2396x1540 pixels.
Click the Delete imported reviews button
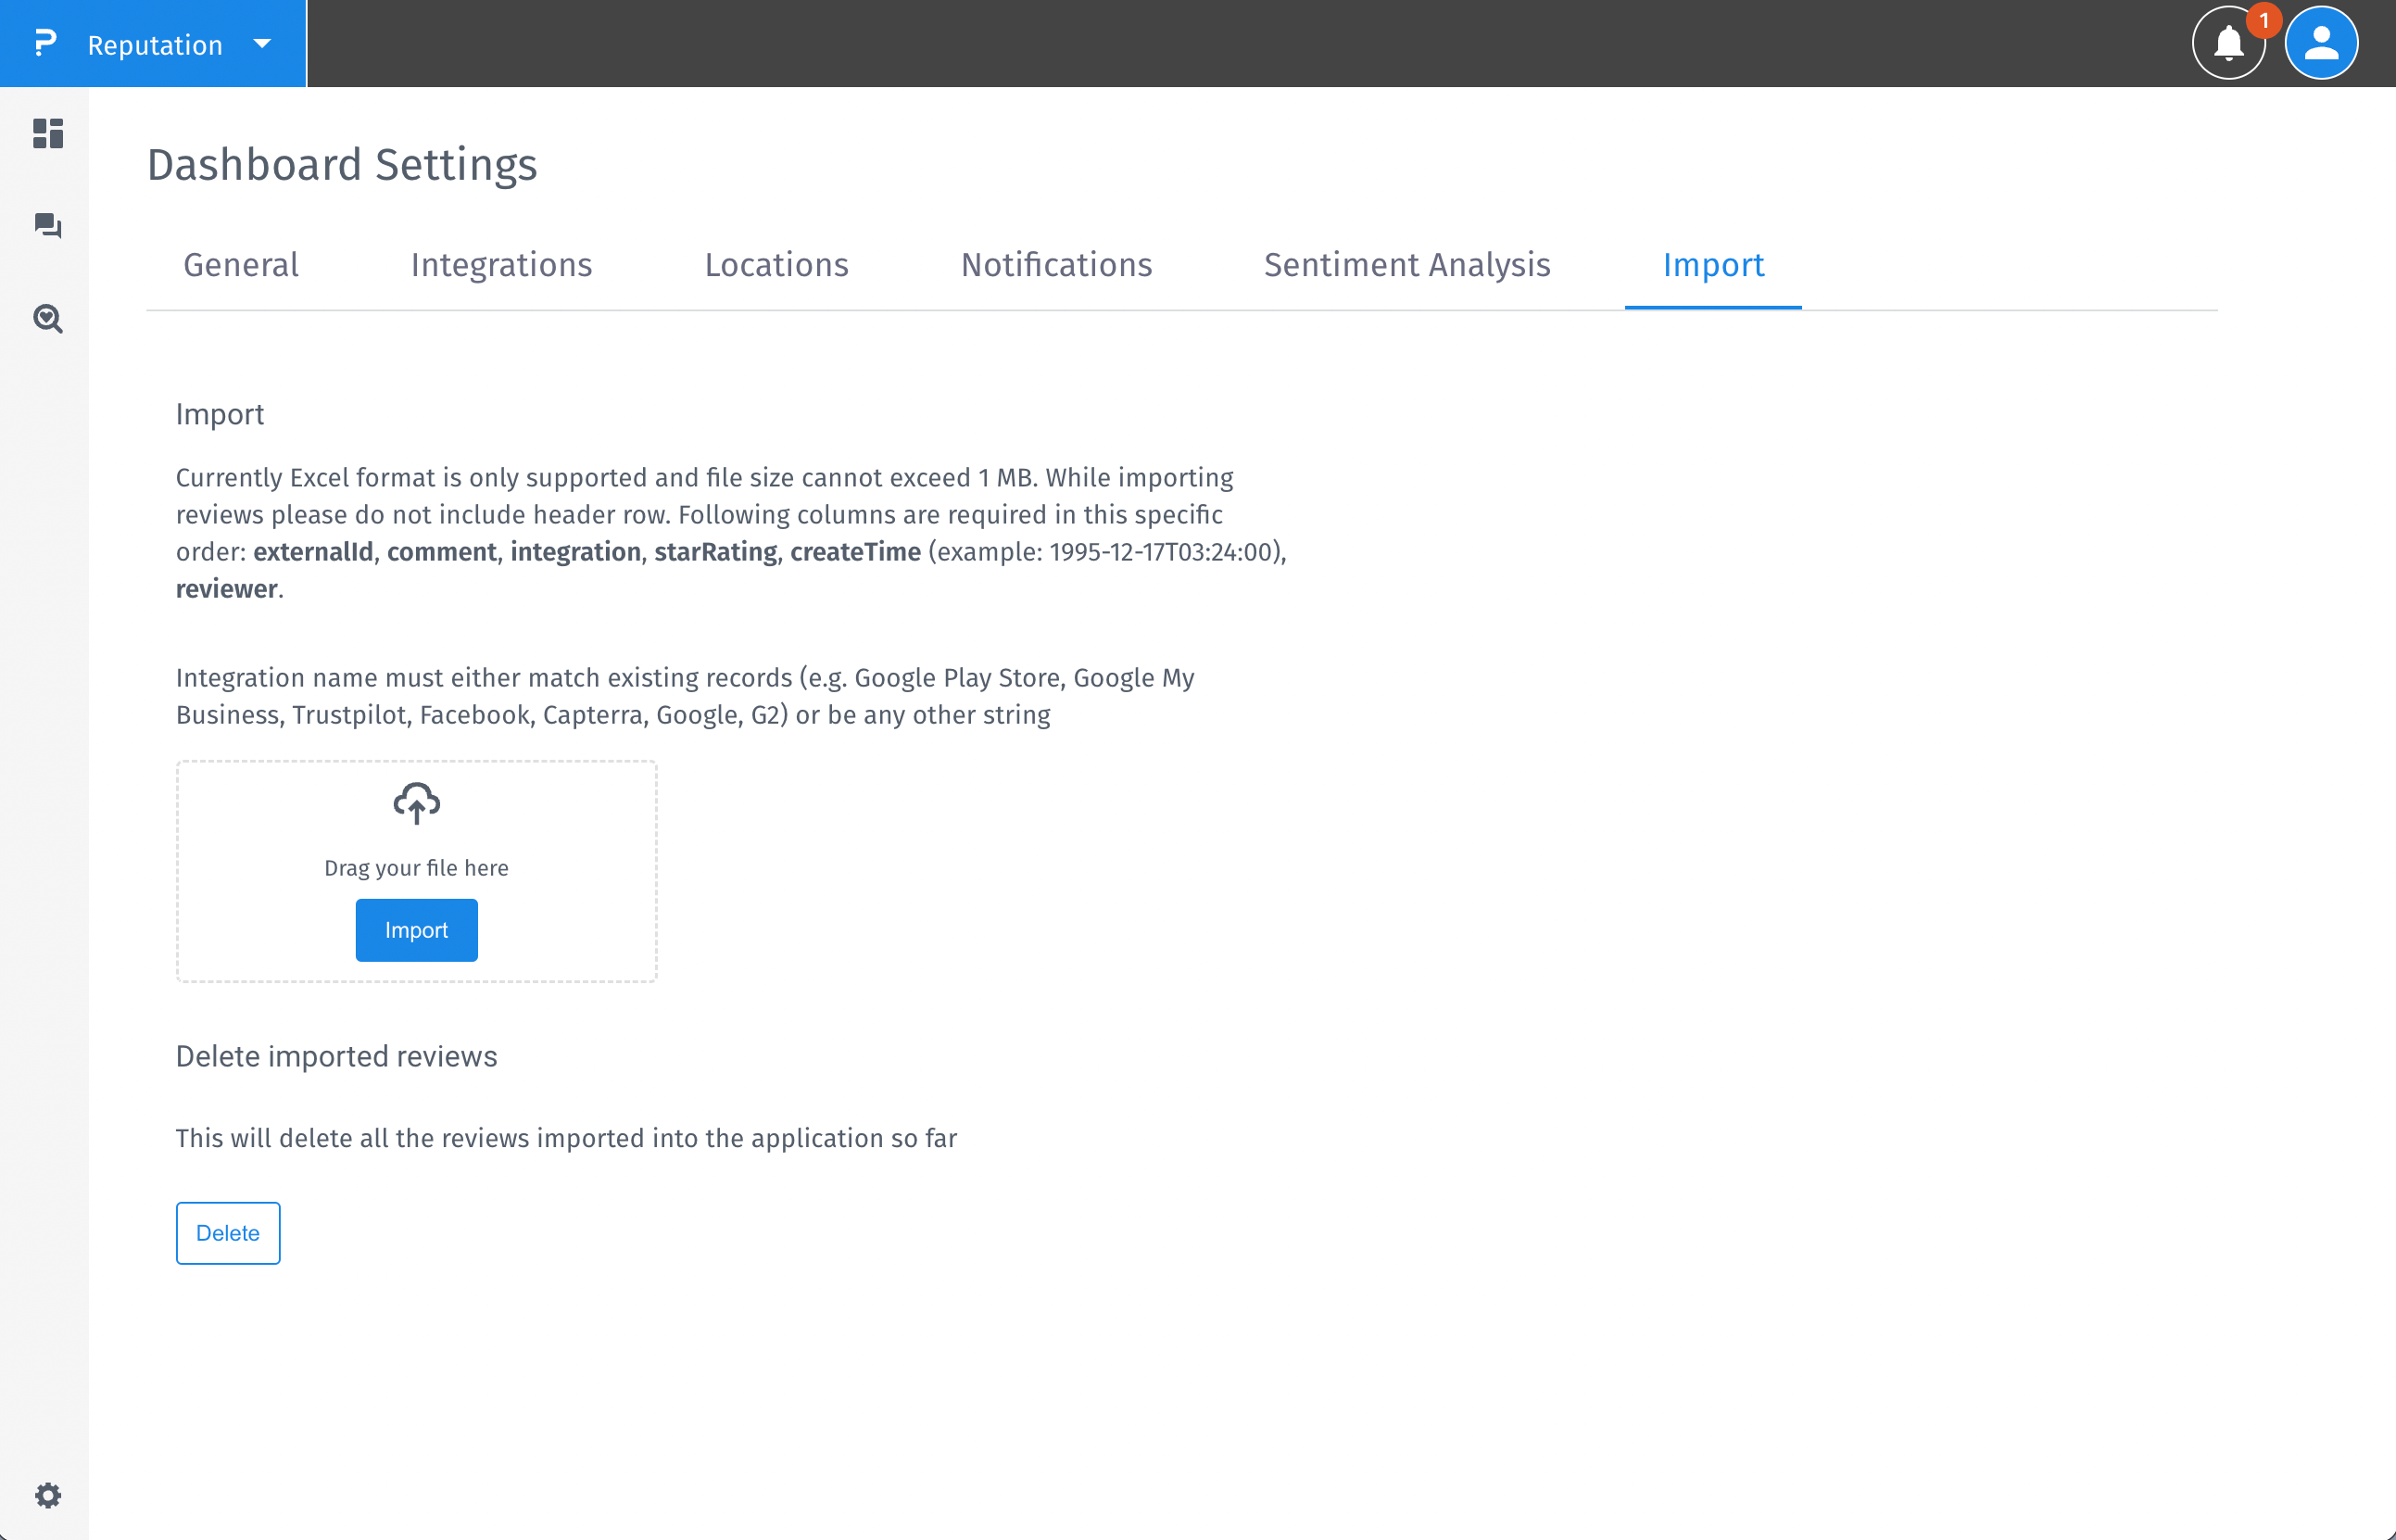coord(228,1233)
